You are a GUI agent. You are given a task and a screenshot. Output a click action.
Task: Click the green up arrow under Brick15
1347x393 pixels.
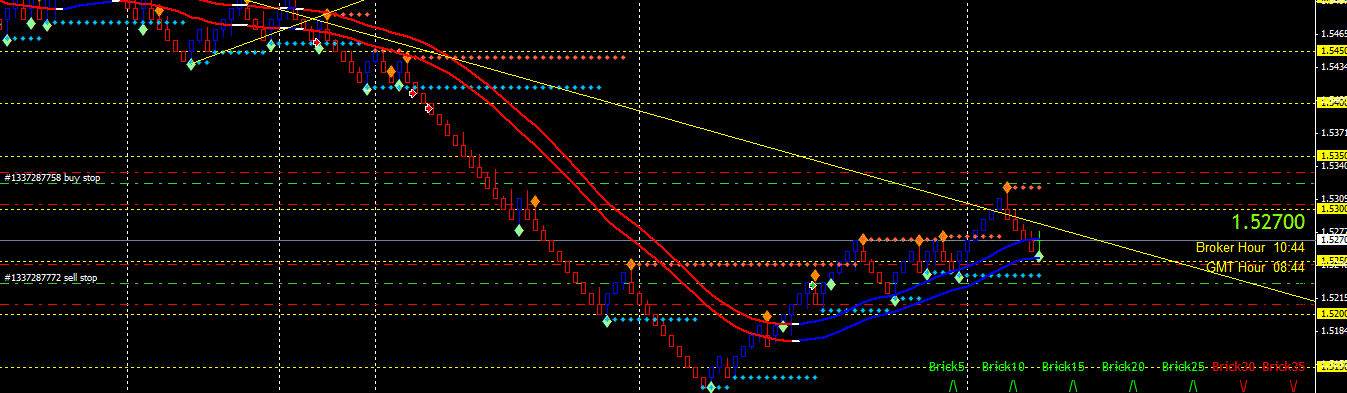point(1073,385)
